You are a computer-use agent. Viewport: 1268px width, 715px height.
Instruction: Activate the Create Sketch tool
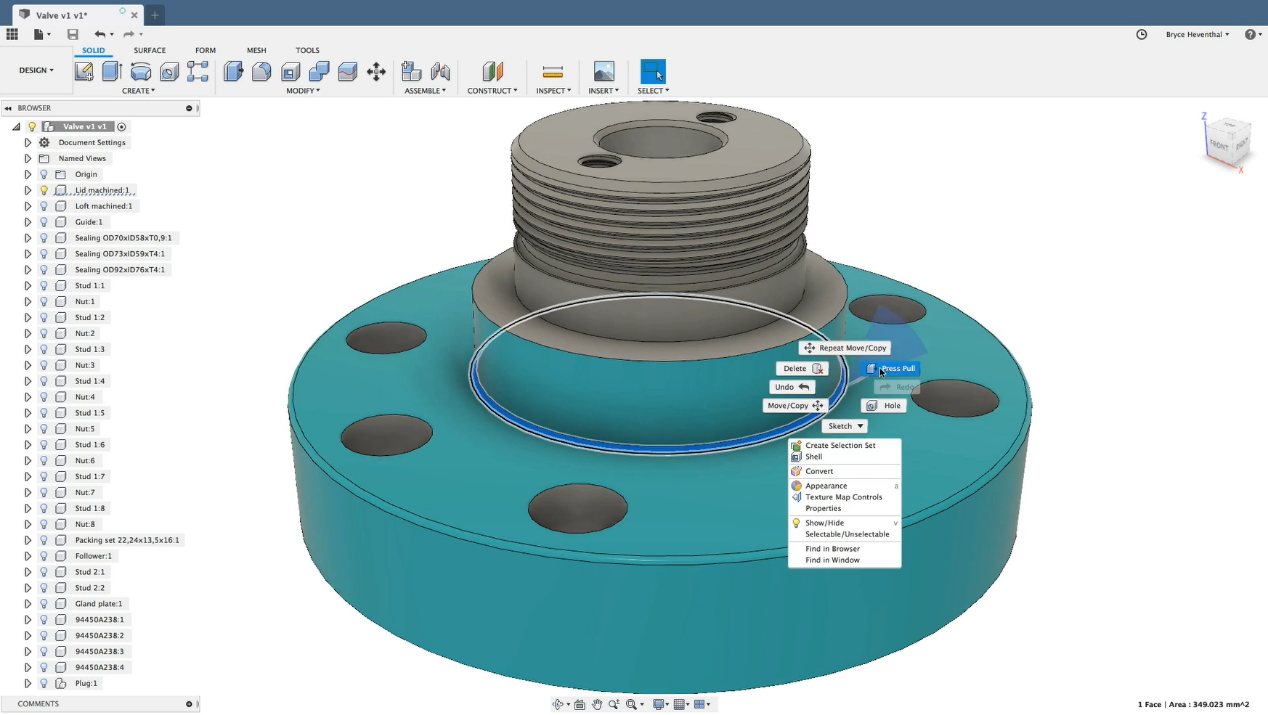point(84,71)
